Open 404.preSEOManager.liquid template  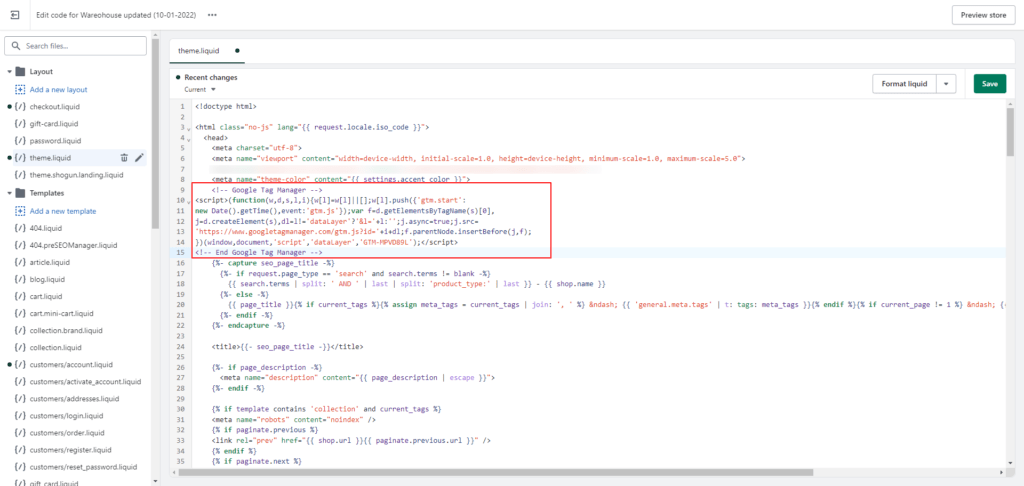pos(73,245)
